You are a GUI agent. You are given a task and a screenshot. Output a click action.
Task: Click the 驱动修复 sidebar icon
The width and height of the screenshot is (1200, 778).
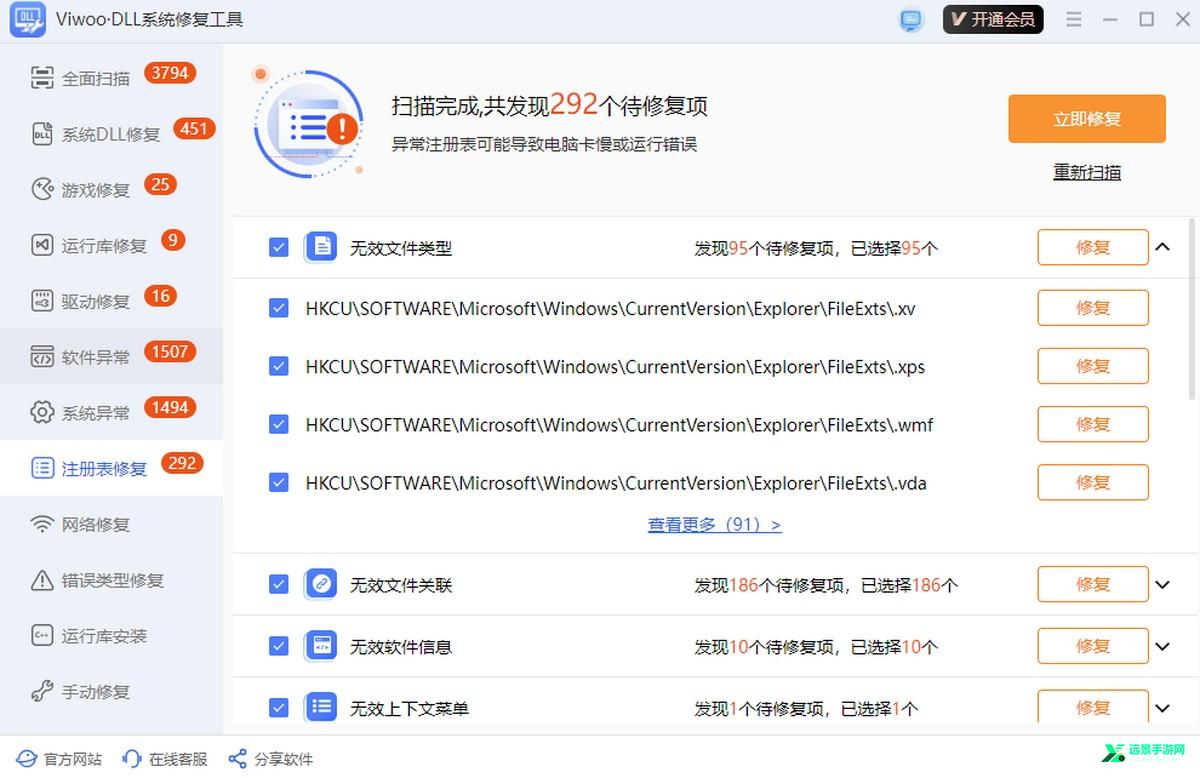(x=42, y=301)
